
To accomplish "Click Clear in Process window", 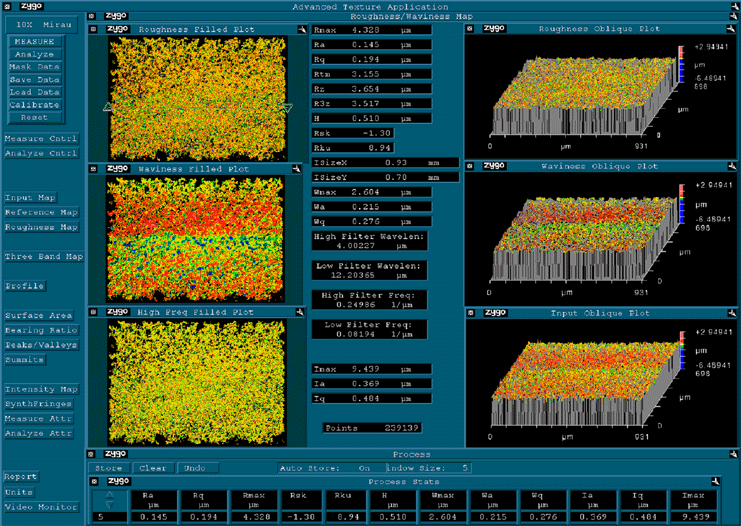I will [x=153, y=468].
